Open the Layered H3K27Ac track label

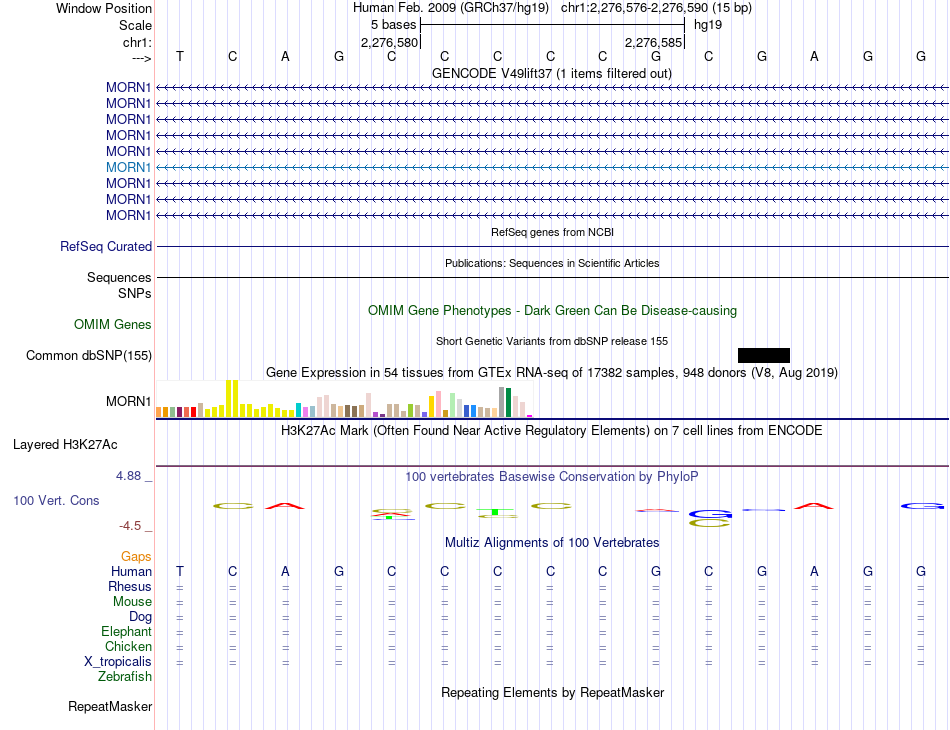point(65,445)
